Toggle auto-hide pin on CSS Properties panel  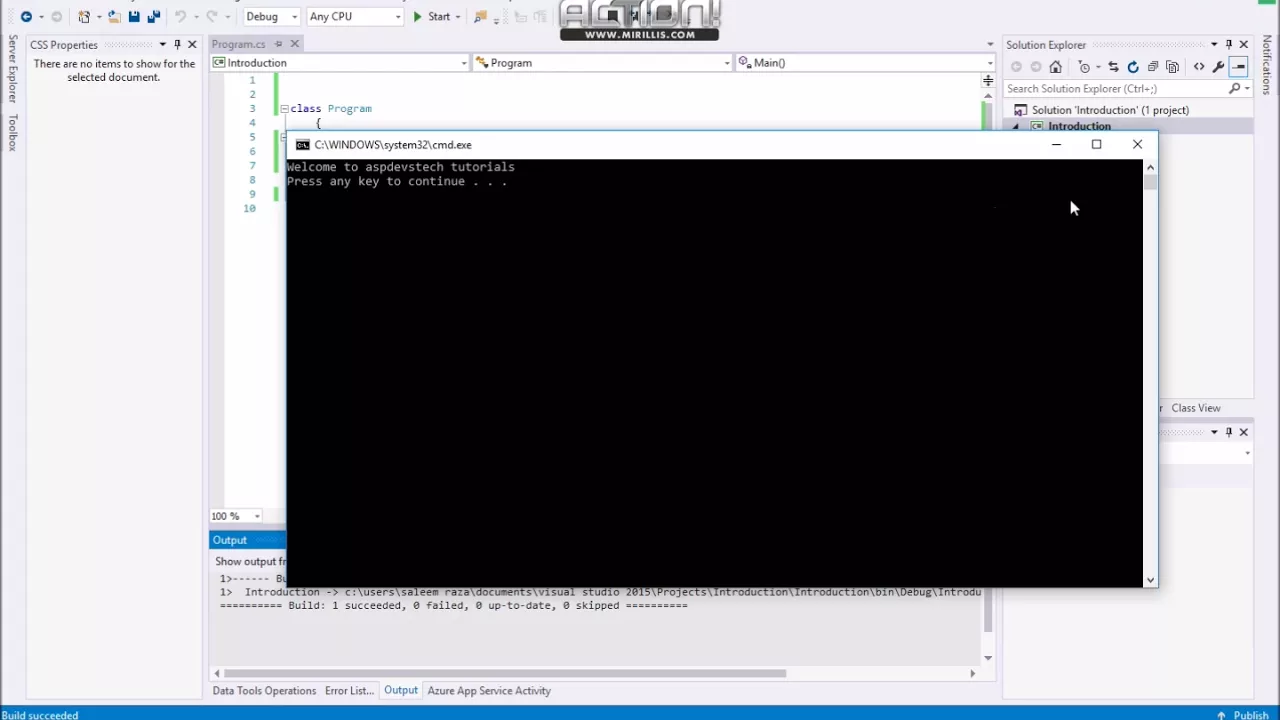coord(177,45)
